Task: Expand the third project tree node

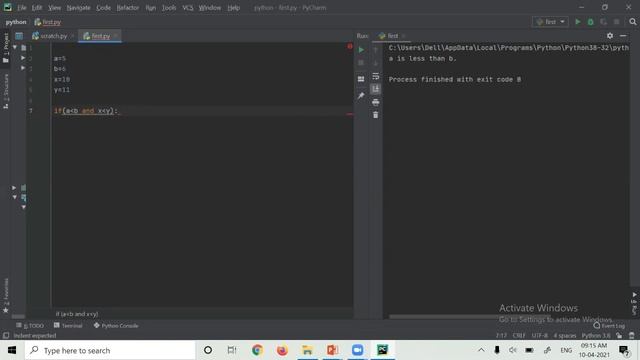Action: click(23, 68)
